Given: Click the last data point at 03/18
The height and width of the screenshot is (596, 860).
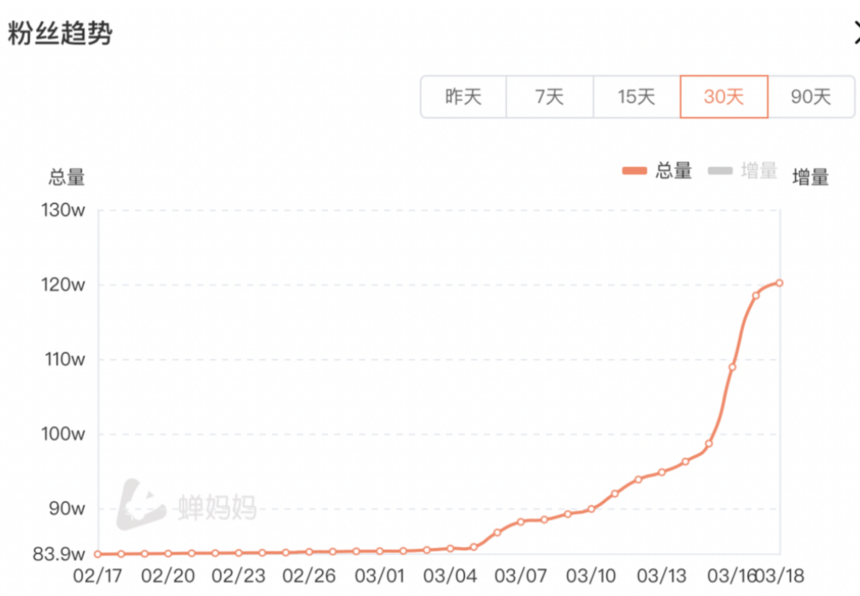Looking at the screenshot, I should pyautogui.click(x=779, y=283).
